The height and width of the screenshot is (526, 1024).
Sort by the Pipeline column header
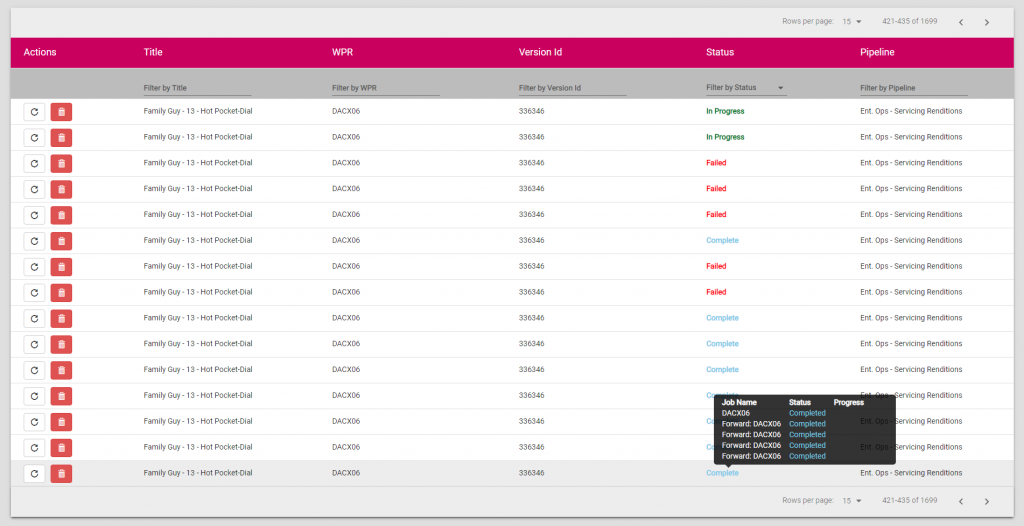coord(877,52)
